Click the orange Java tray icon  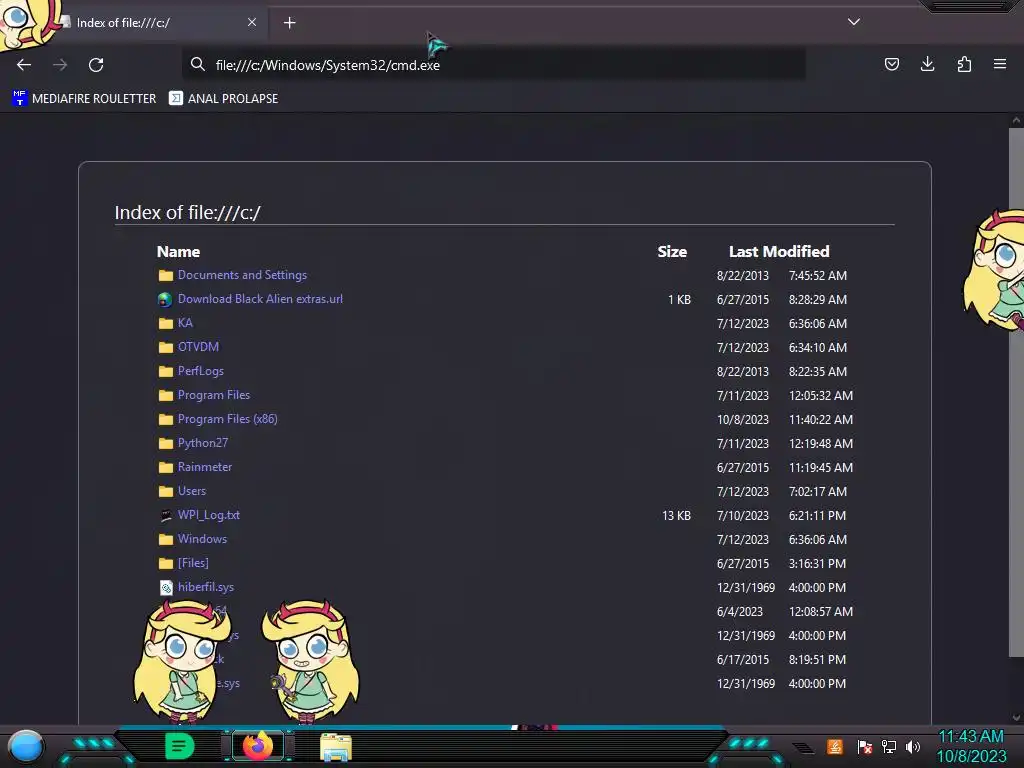tap(835, 746)
